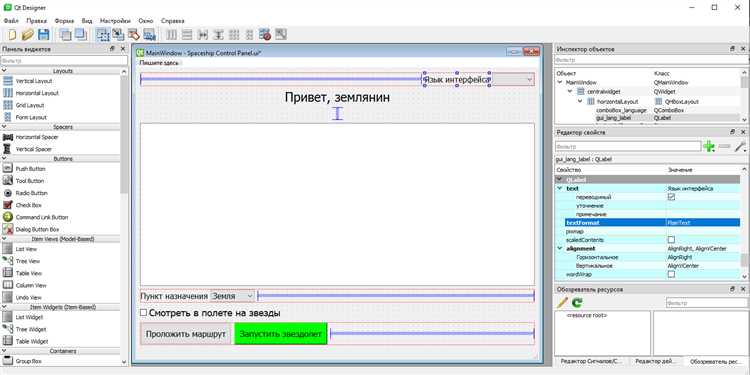Select Tree View widget

pyautogui.click(x=22, y=261)
